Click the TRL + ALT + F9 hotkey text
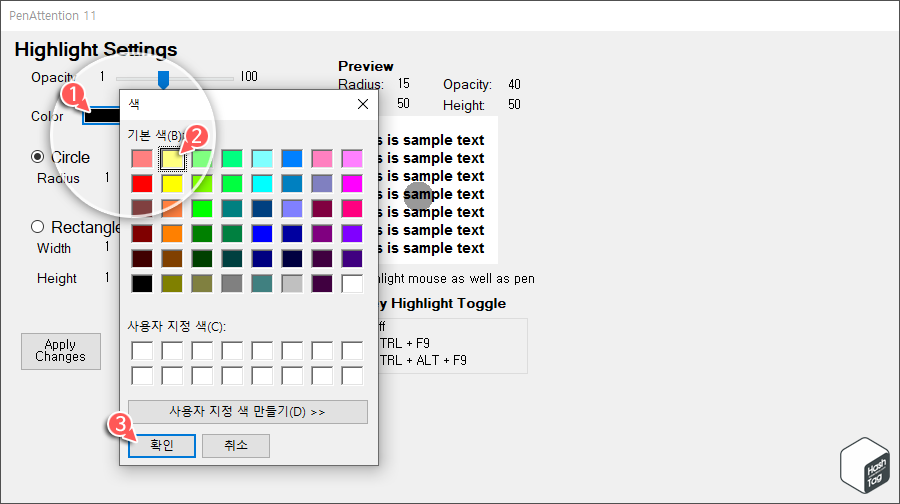 point(423,360)
